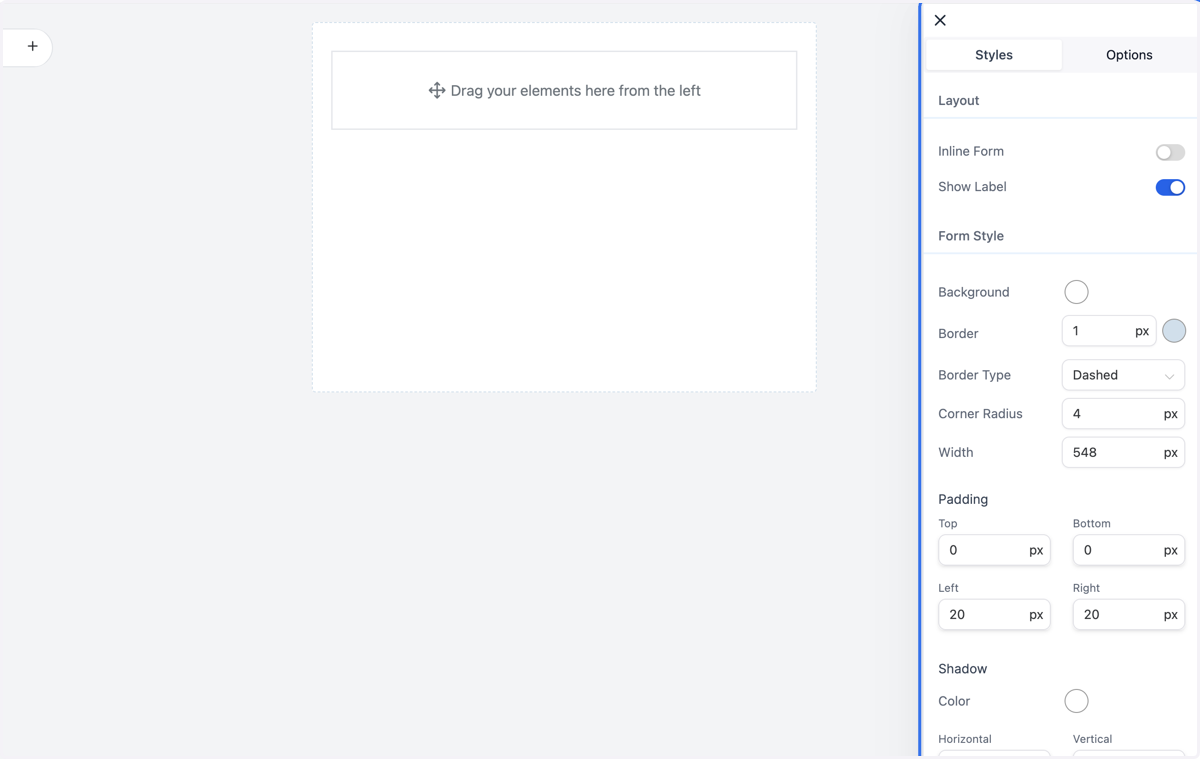Edit the Corner Radius field
Viewport: 1200px width, 759px height.
[1123, 414]
